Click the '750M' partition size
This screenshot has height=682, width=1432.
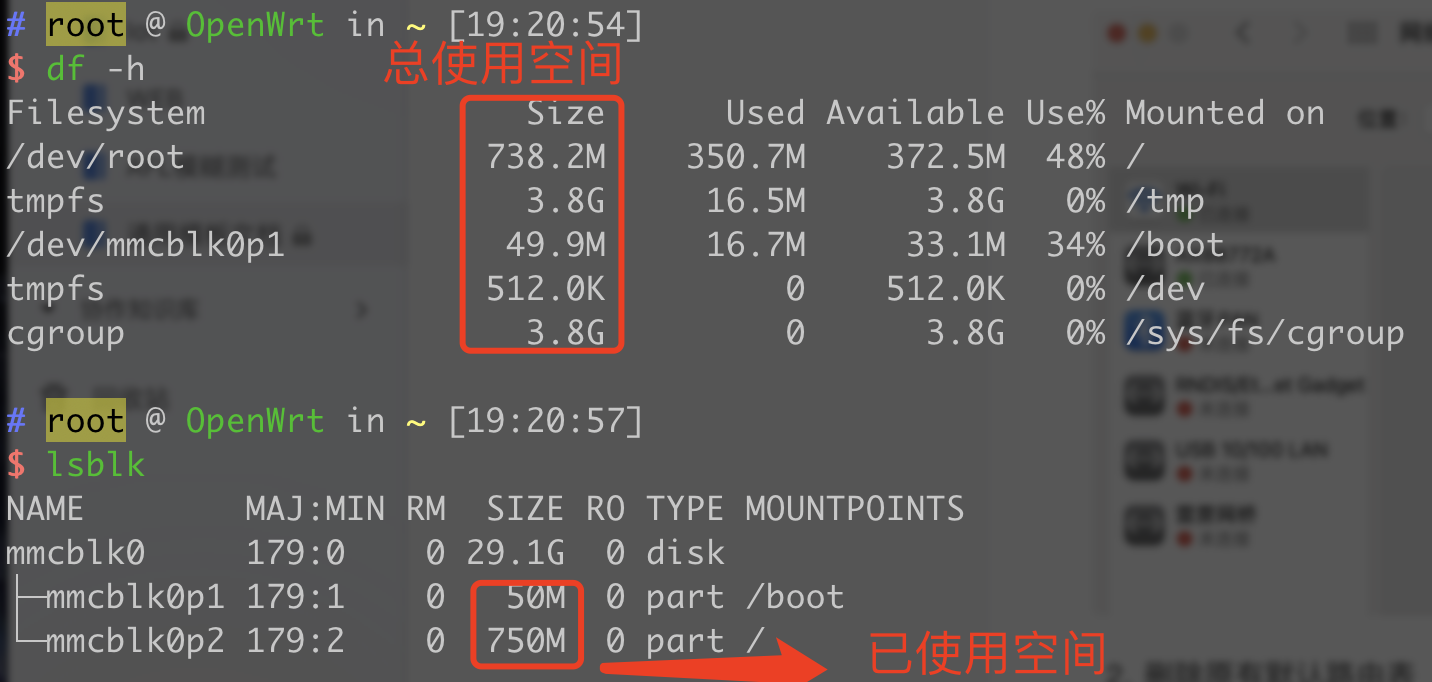[525, 641]
